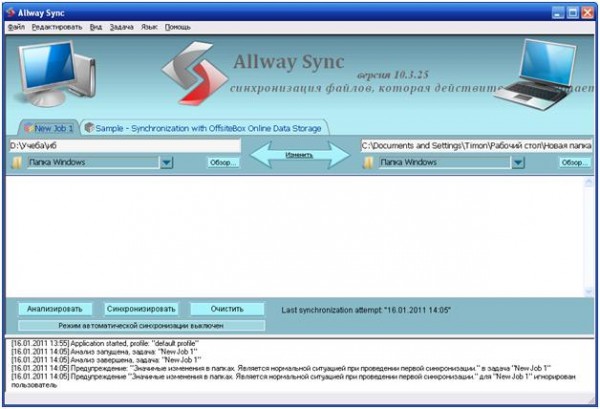Click the right Обзор... browse button

575,163
